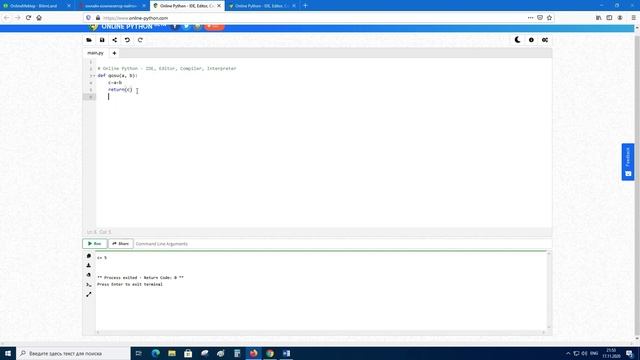Open the notification center icon
This screenshot has width=640, height=360.
pyautogui.click(x=630, y=353)
